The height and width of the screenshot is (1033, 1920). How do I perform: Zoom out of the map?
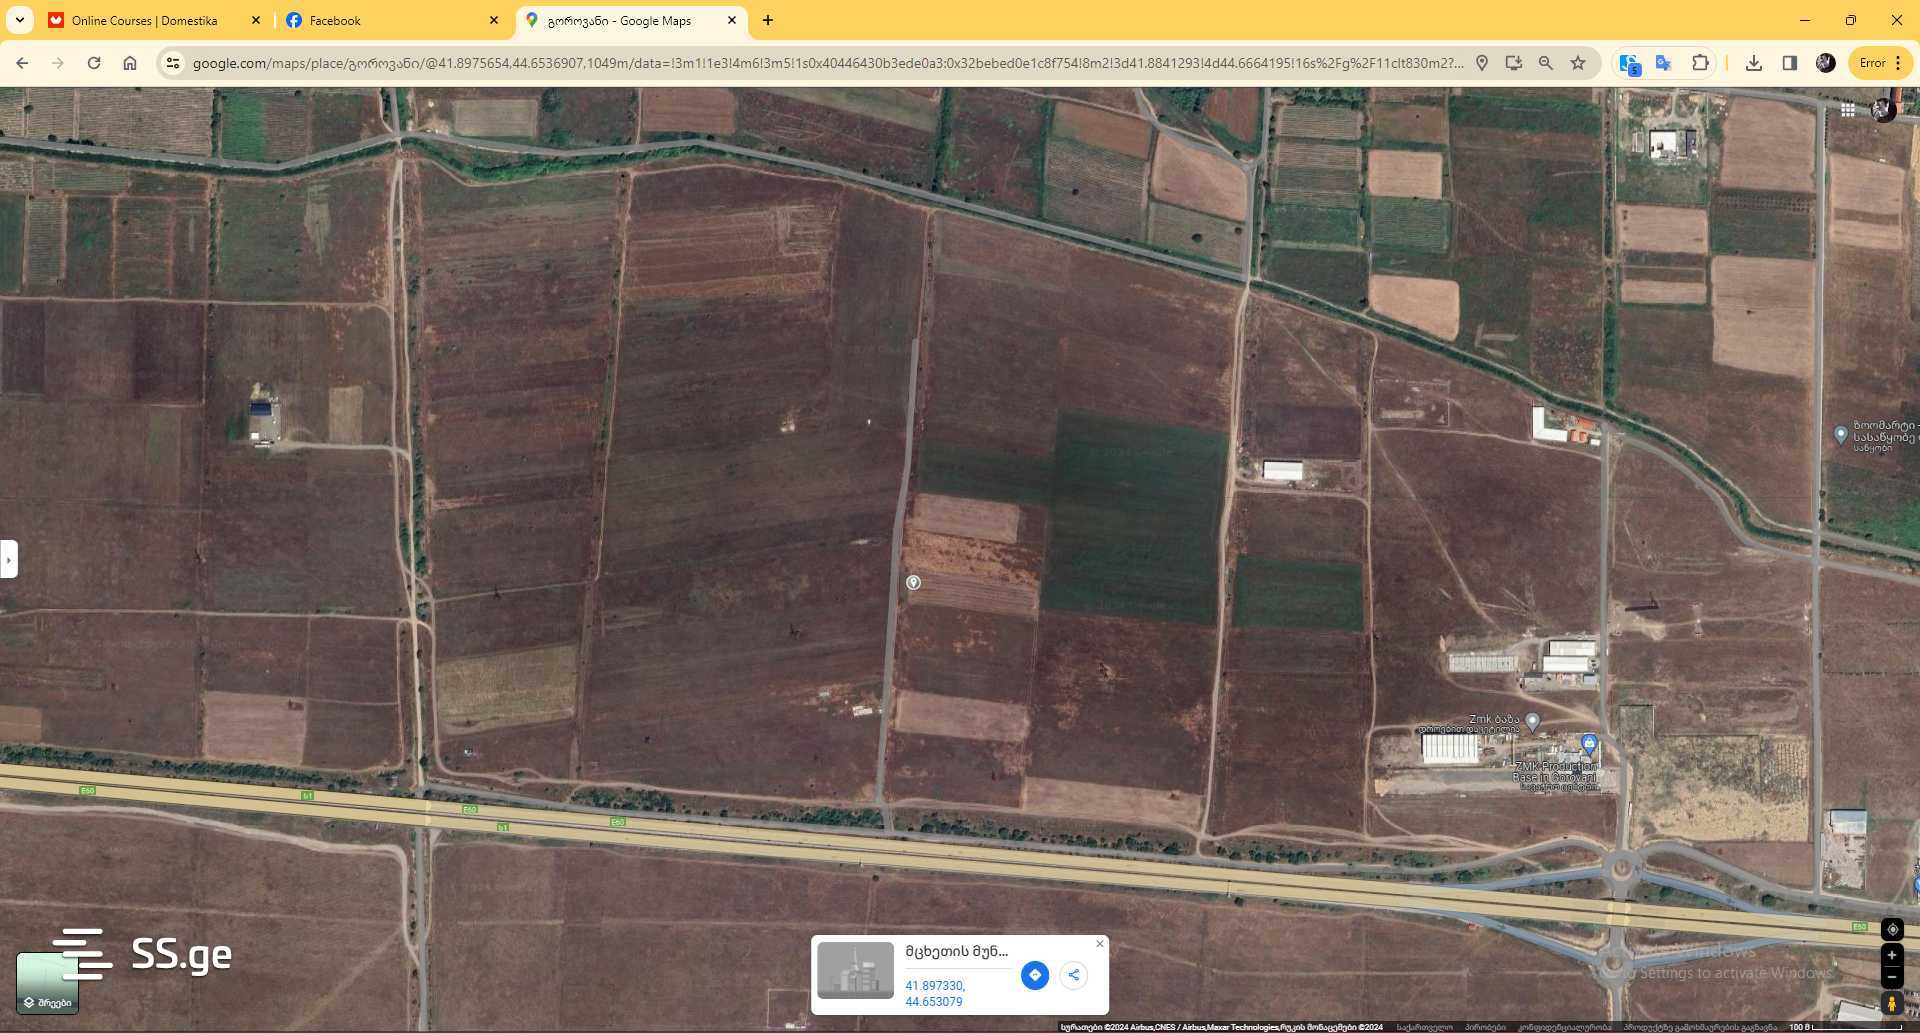pyautogui.click(x=1891, y=977)
